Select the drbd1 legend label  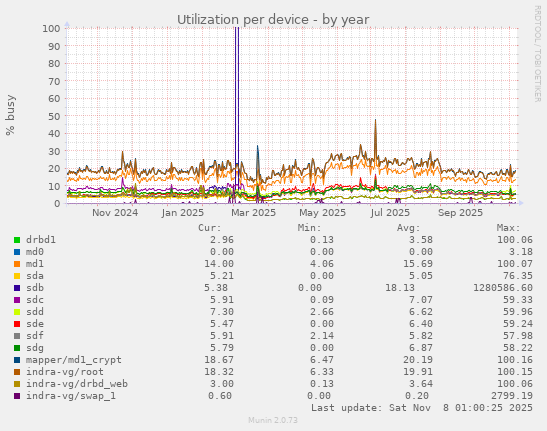click(x=41, y=240)
